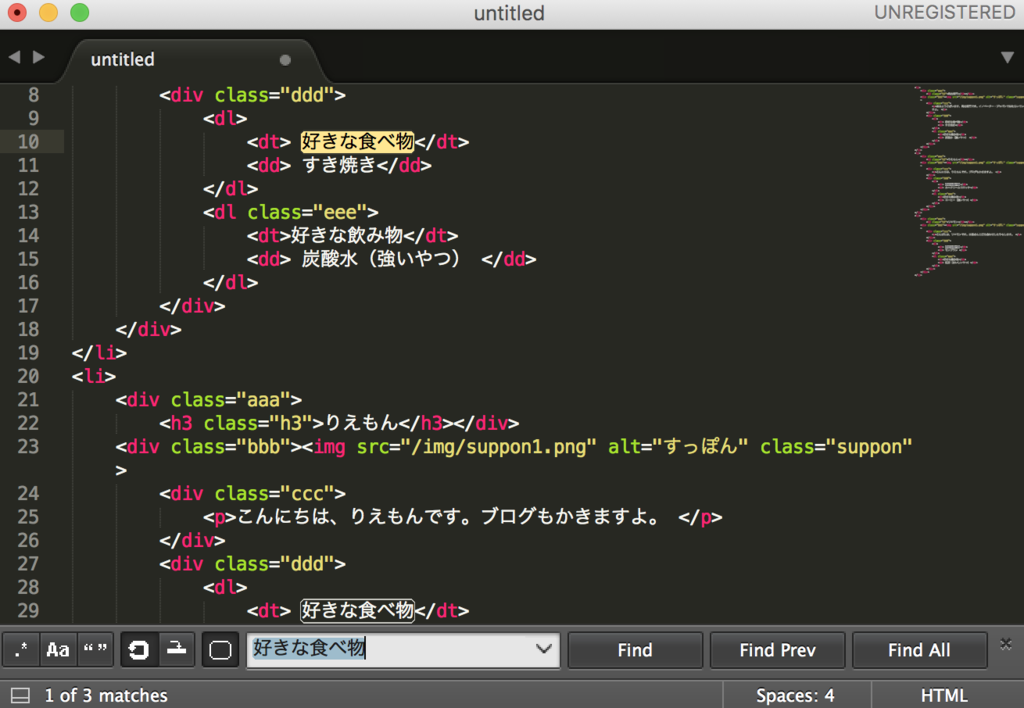Open the find history dropdown arrow
This screenshot has height=708, width=1024.
coord(544,650)
